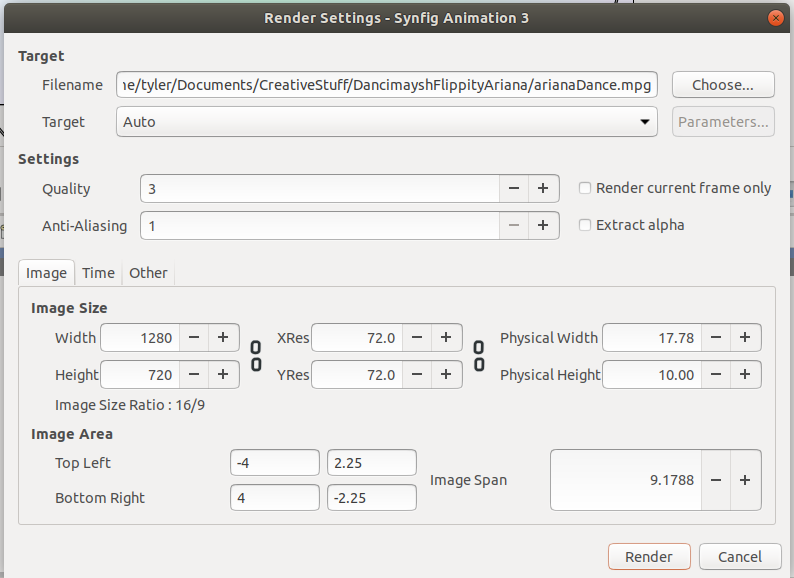This screenshot has width=794, height=578.
Task: Open the Target dropdown set to Auto
Action: [386, 122]
